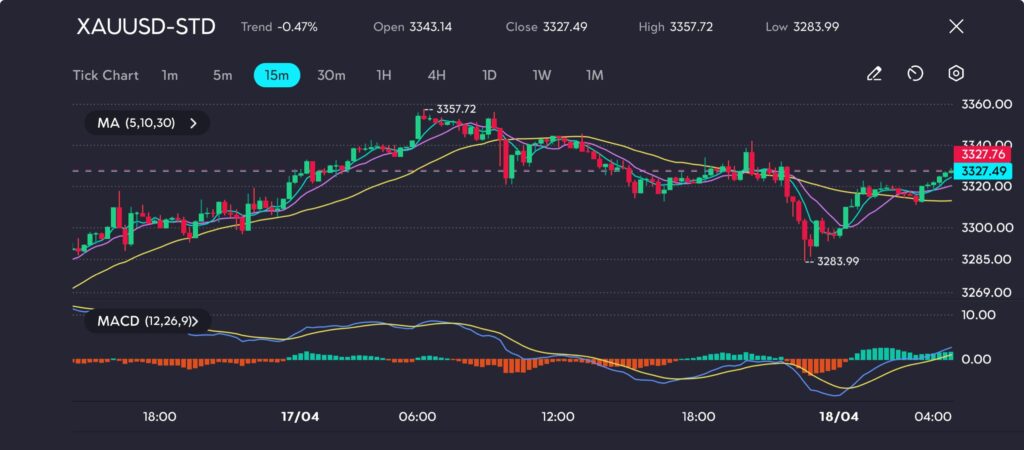Viewport: 1024px width, 450px height.
Task: Open chart settings hexagon icon
Action: point(956,74)
